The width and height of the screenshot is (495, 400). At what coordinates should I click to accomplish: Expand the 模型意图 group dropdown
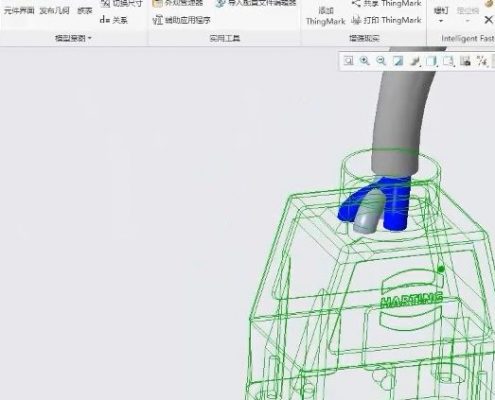click(73, 38)
